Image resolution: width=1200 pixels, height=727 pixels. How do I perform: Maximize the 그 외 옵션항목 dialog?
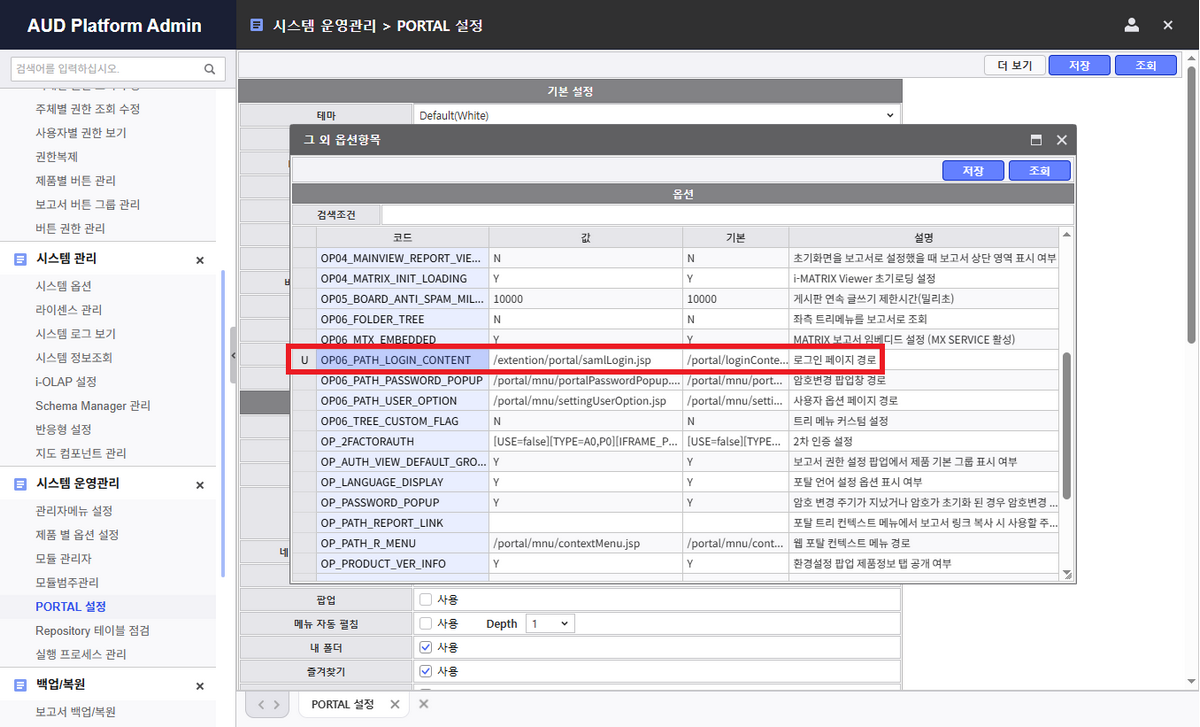pos(1036,140)
